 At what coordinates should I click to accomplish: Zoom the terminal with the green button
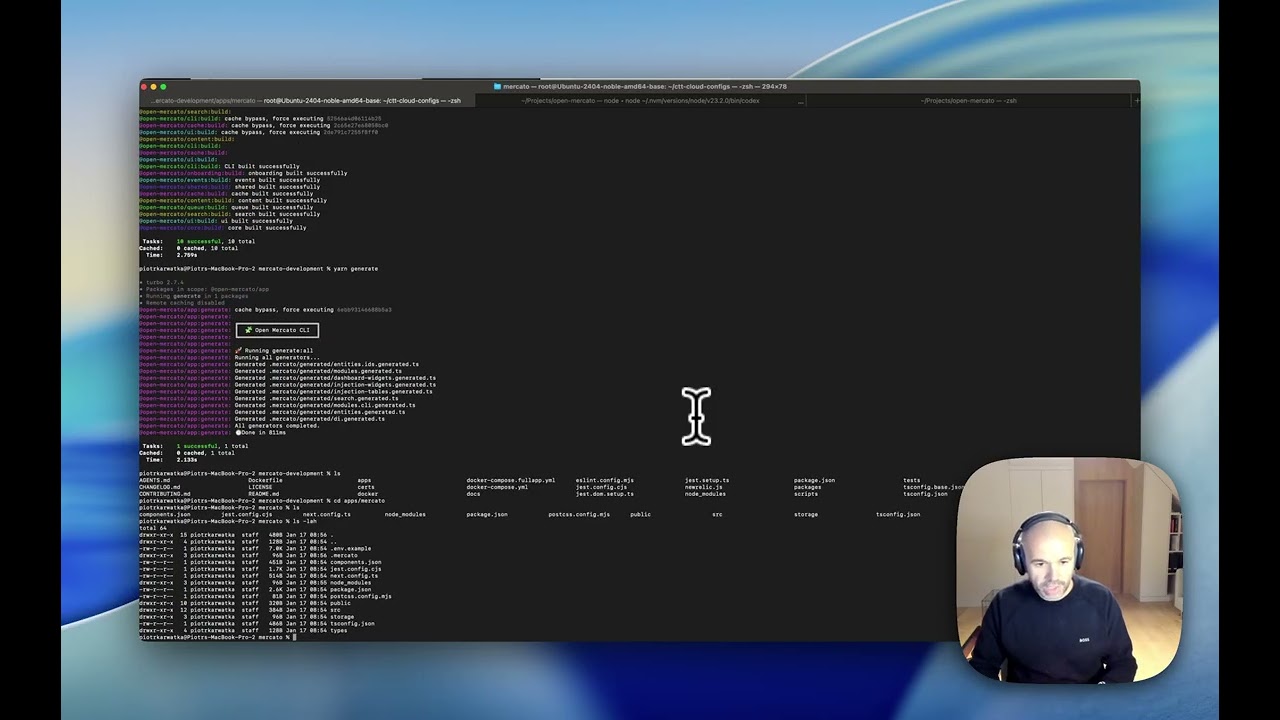click(x=163, y=87)
